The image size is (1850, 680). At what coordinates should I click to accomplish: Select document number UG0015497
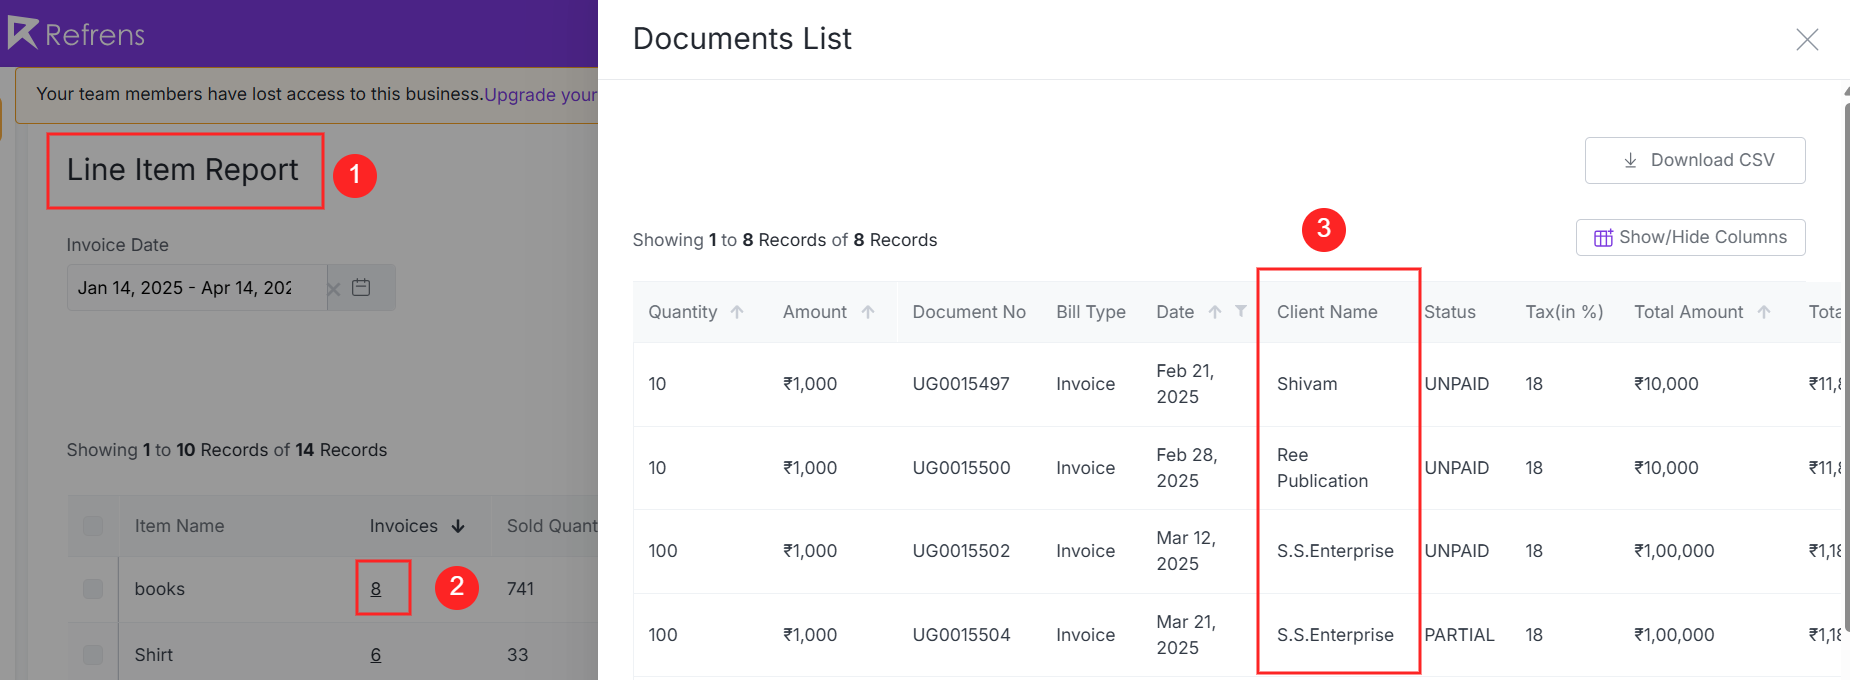point(961,384)
